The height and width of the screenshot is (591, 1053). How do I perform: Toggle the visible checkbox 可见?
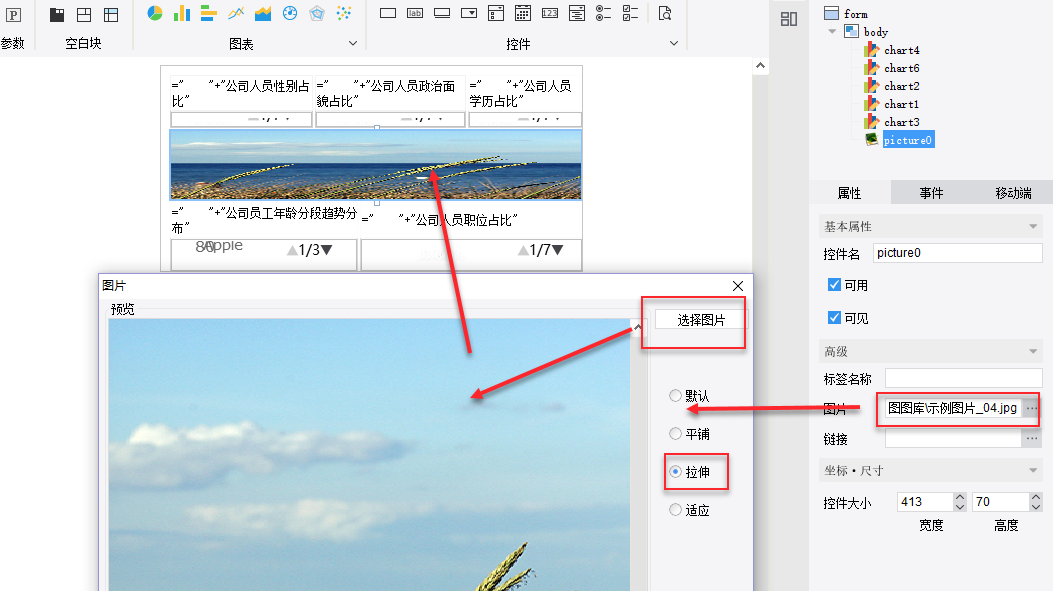pos(834,318)
